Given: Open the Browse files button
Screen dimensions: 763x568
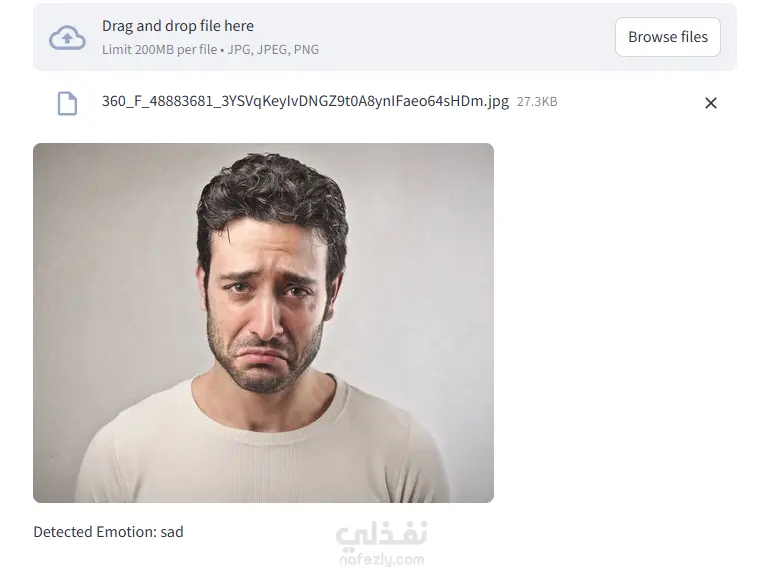Looking at the screenshot, I should [x=668, y=37].
